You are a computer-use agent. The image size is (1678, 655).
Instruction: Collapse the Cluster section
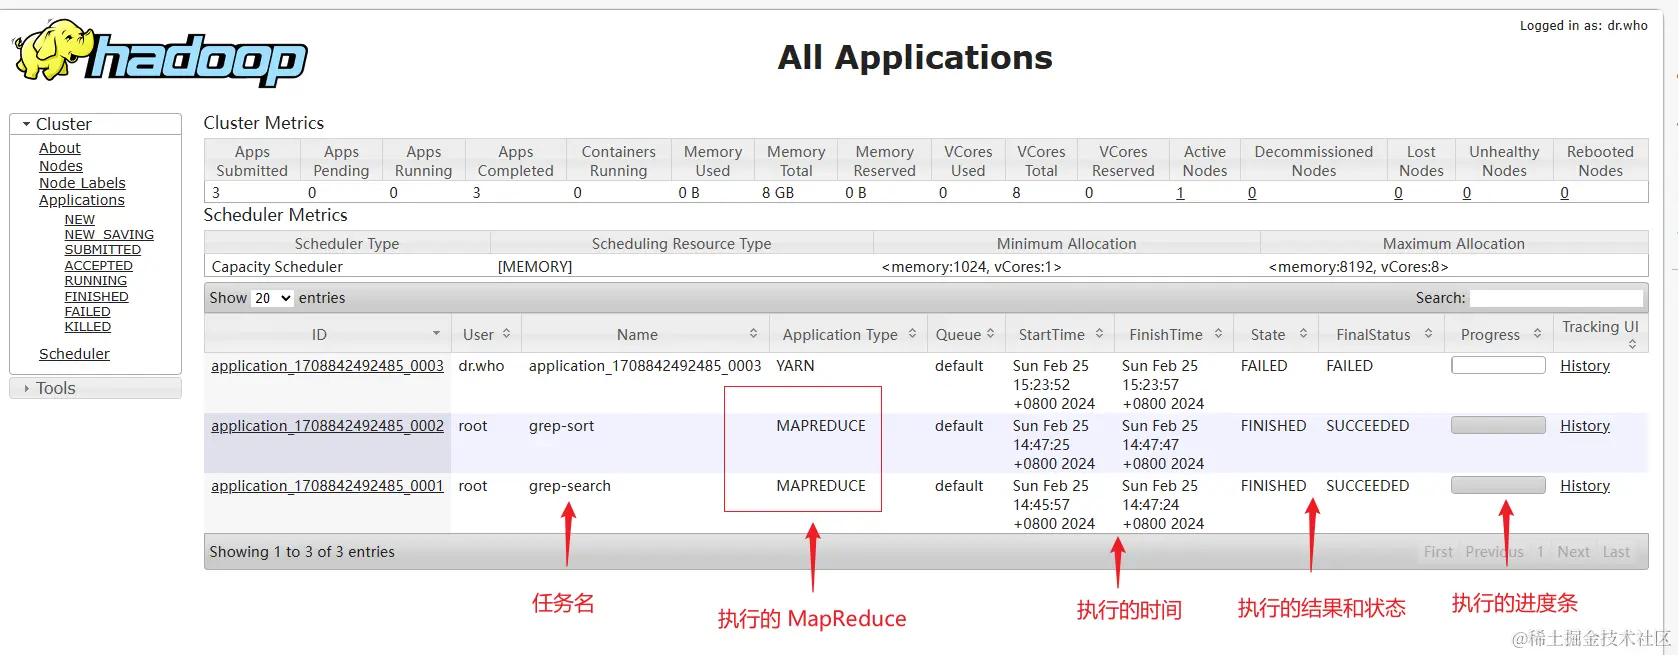point(96,124)
